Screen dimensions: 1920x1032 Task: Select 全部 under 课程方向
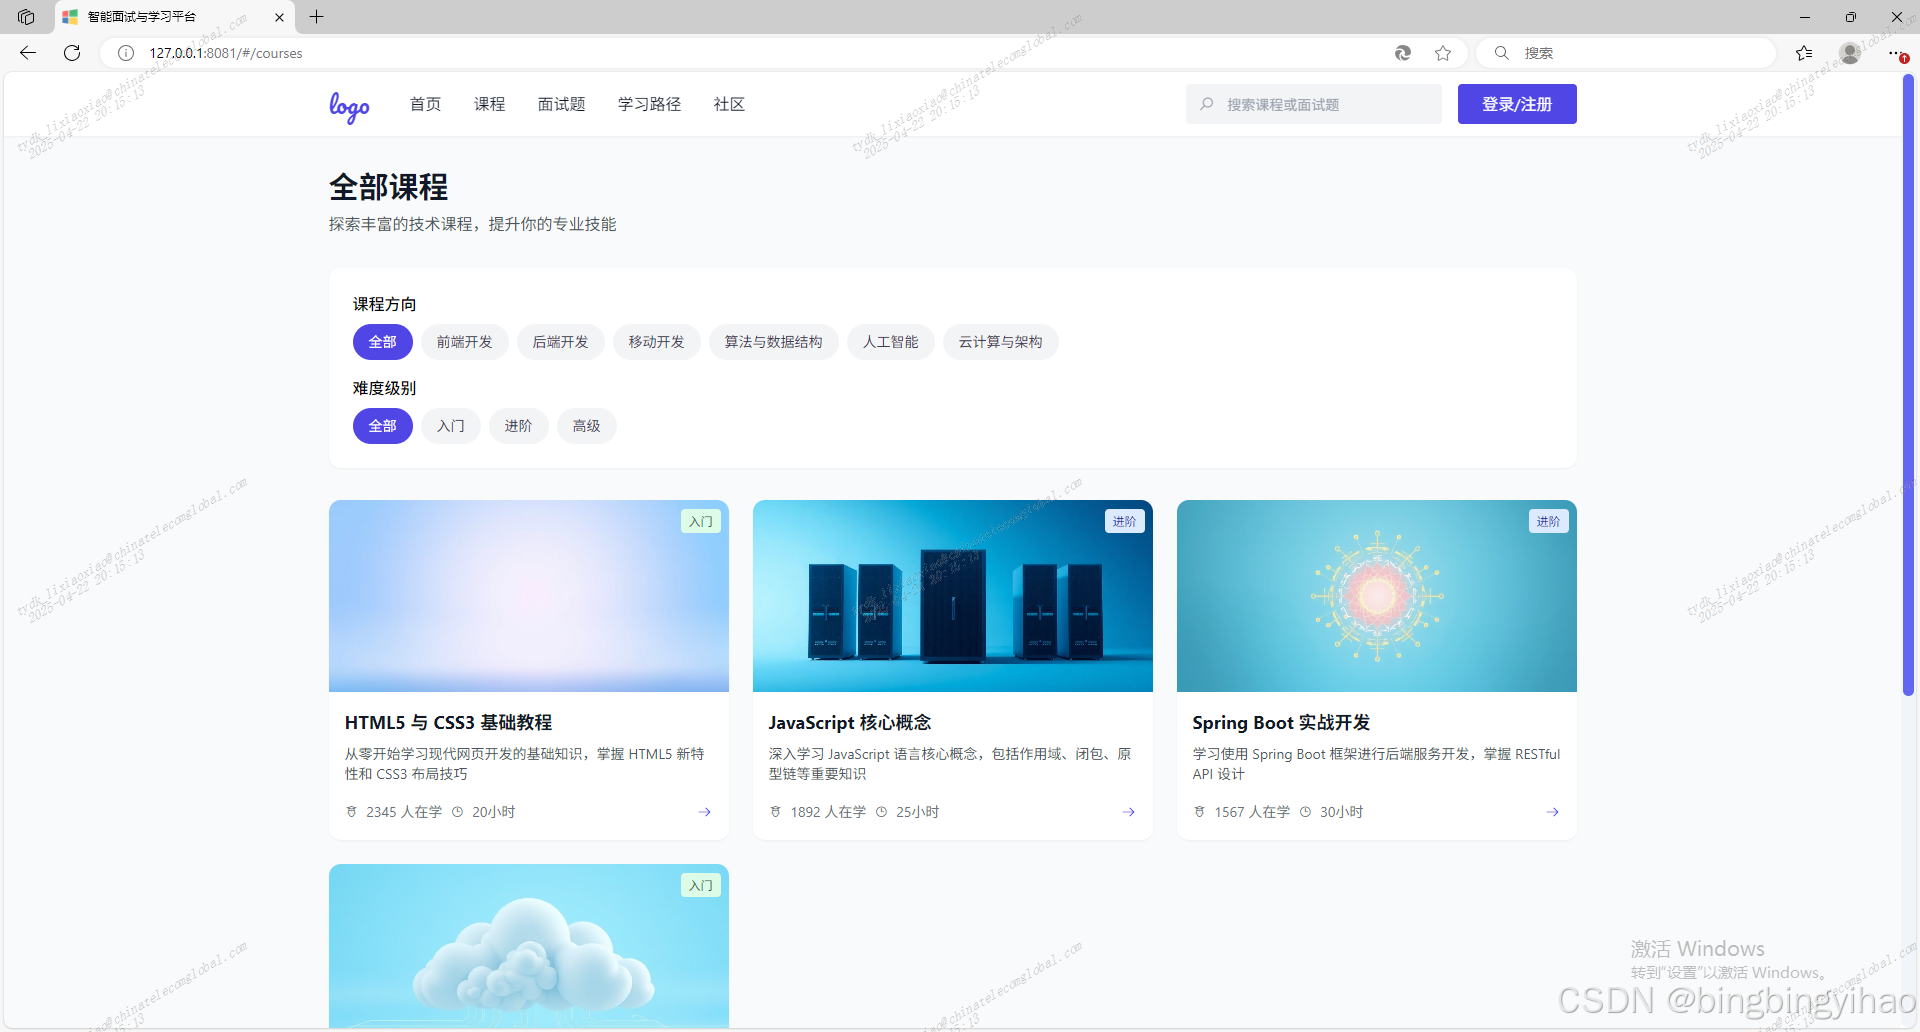point(382,342)
